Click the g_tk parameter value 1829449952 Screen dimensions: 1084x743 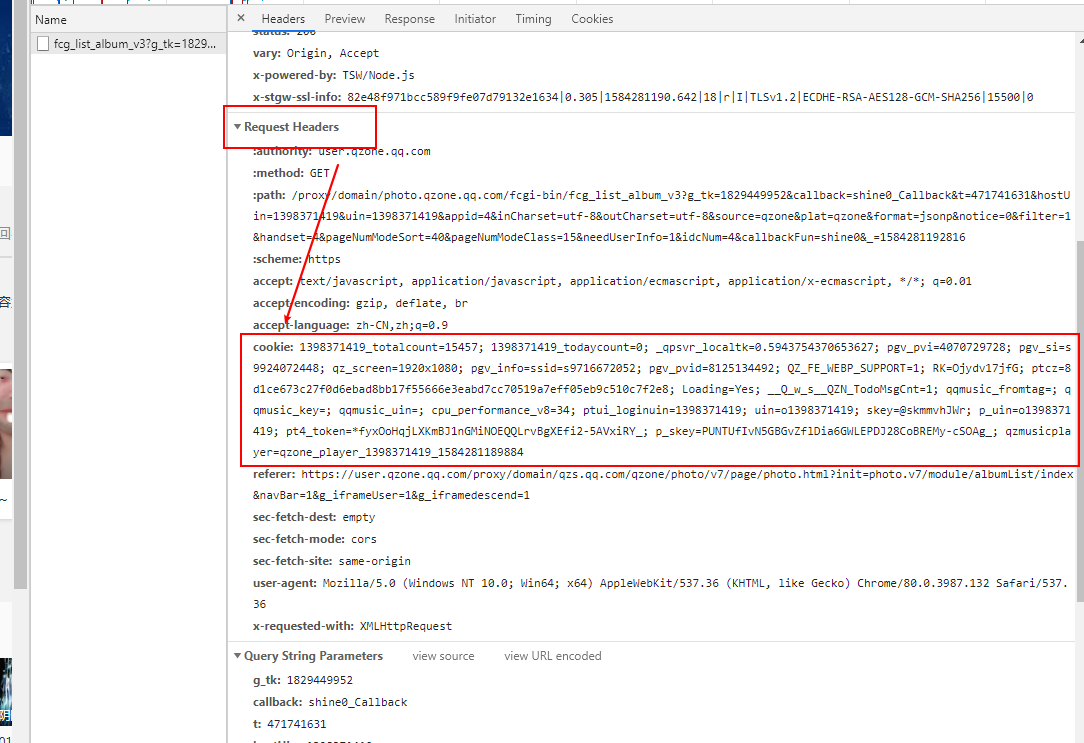(x=320, y=679)
